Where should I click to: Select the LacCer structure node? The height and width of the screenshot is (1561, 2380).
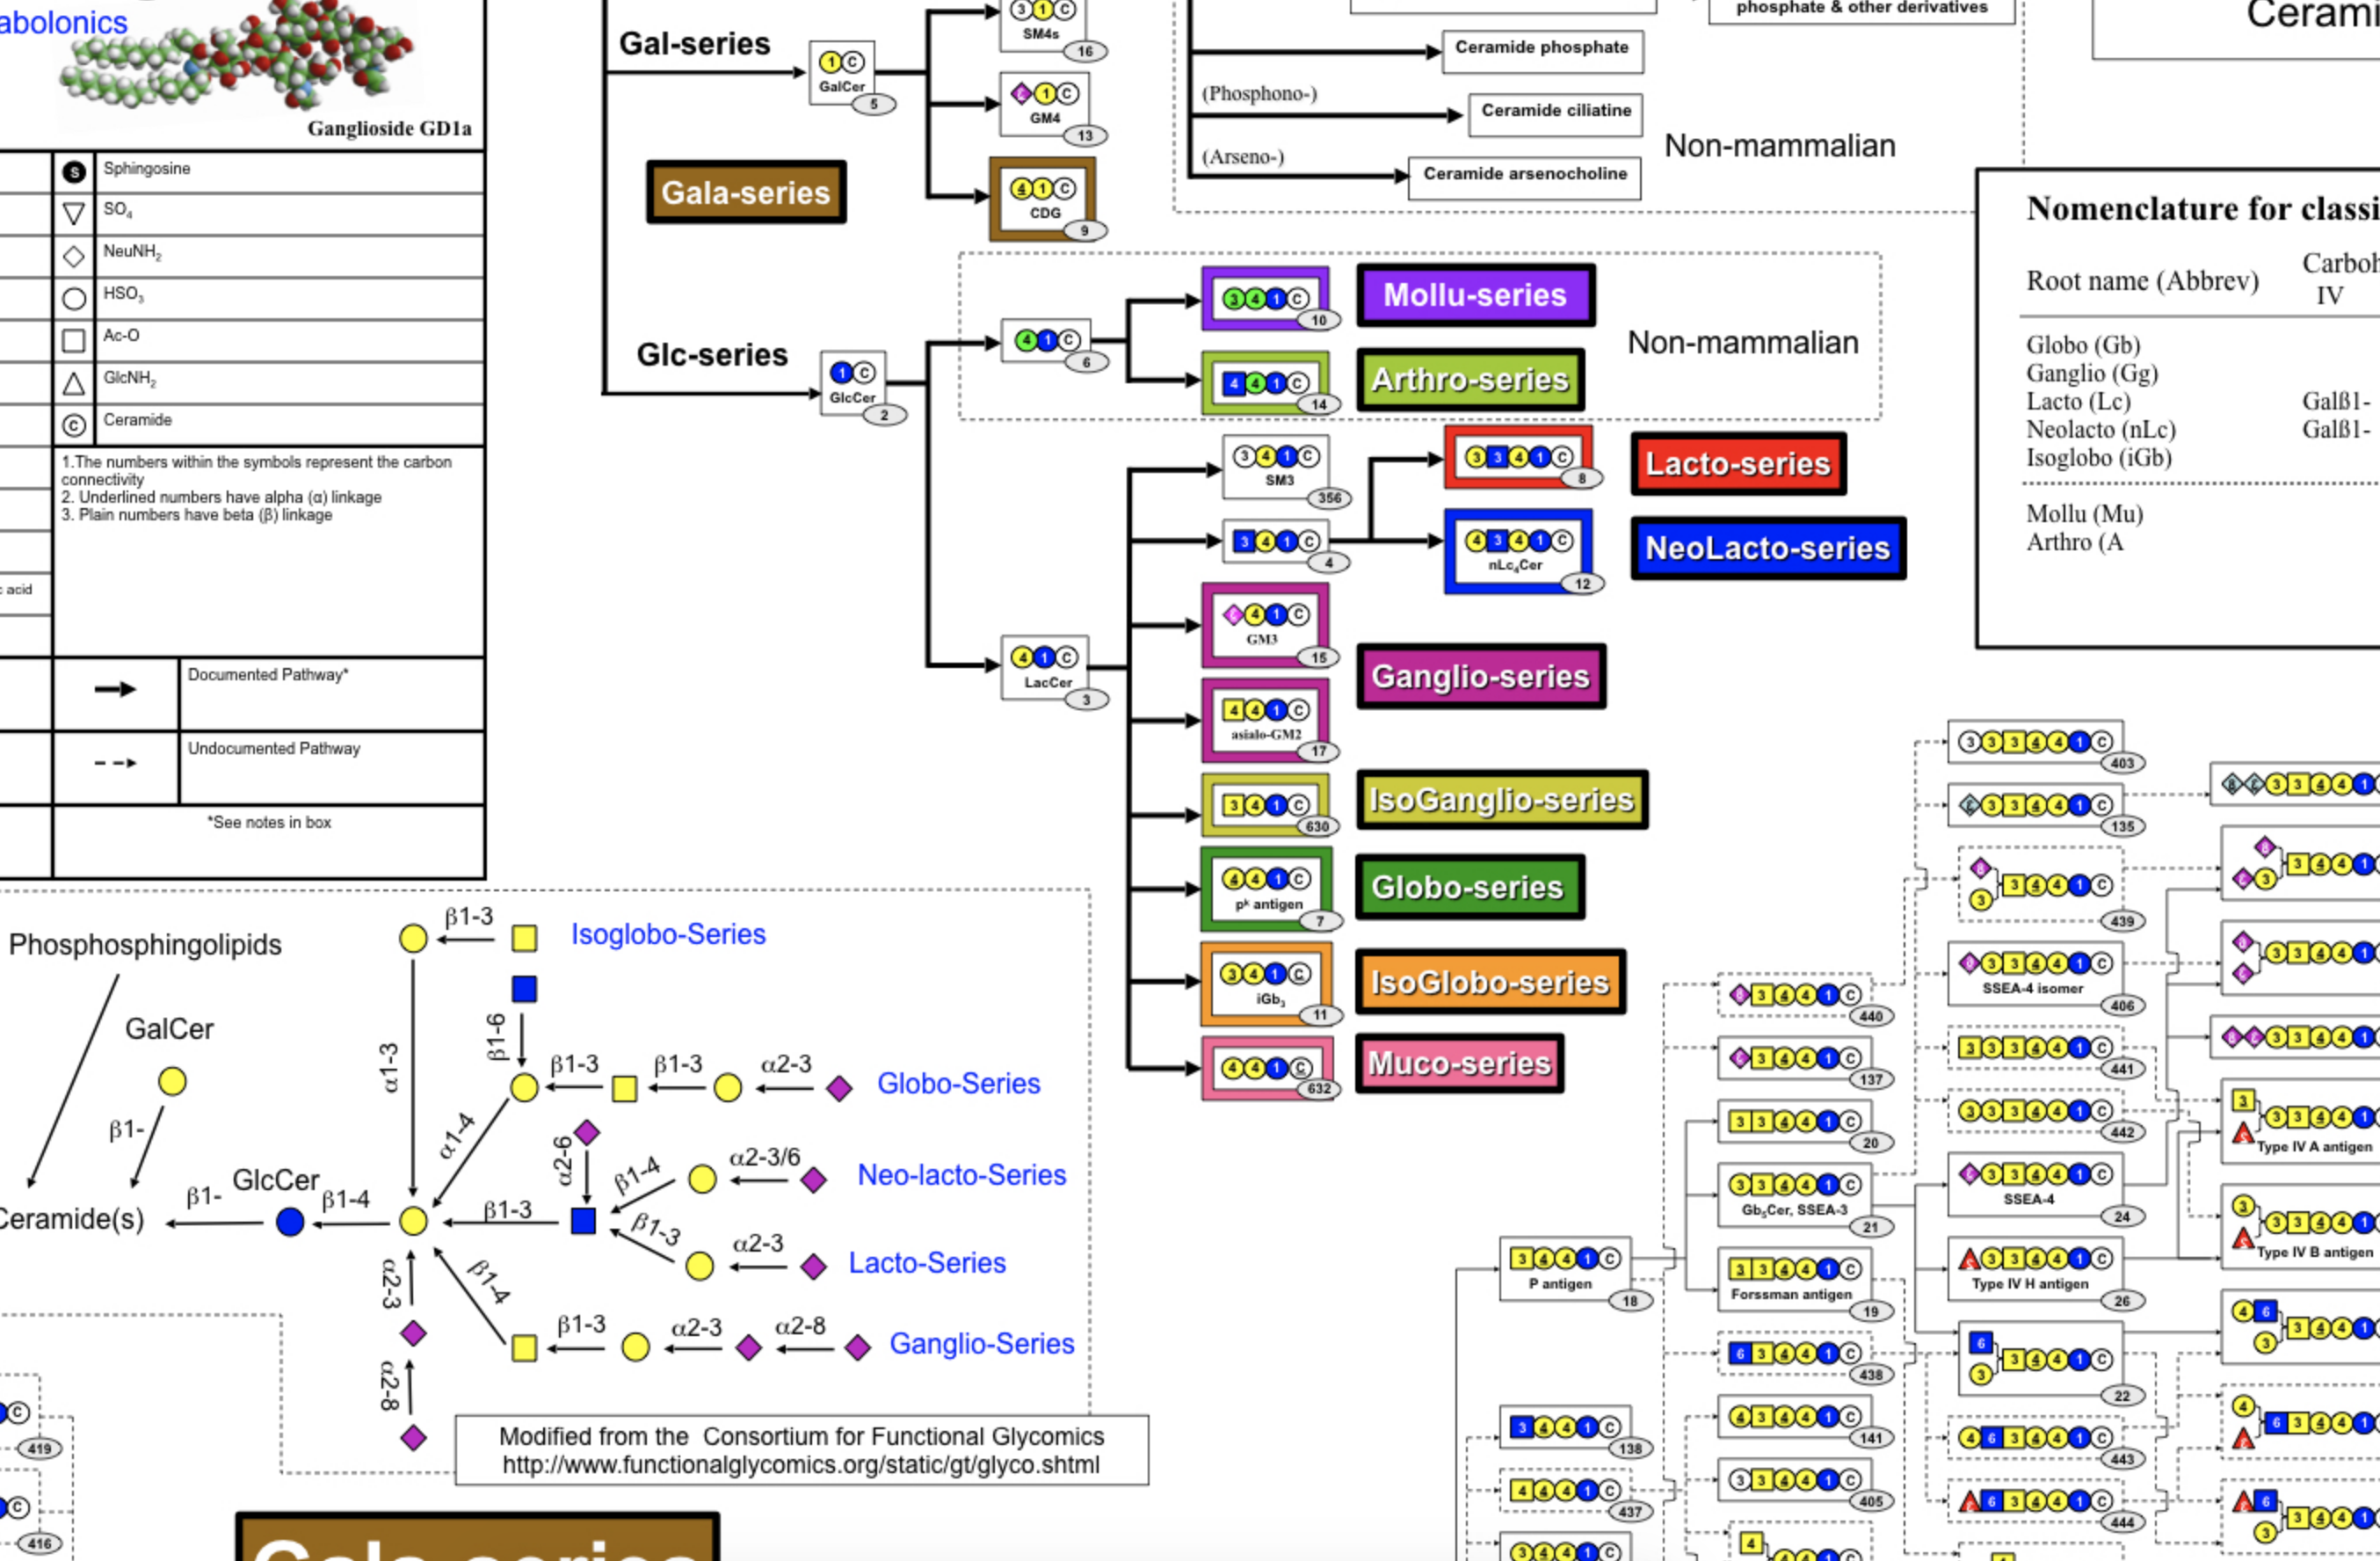click(1044, 667)
